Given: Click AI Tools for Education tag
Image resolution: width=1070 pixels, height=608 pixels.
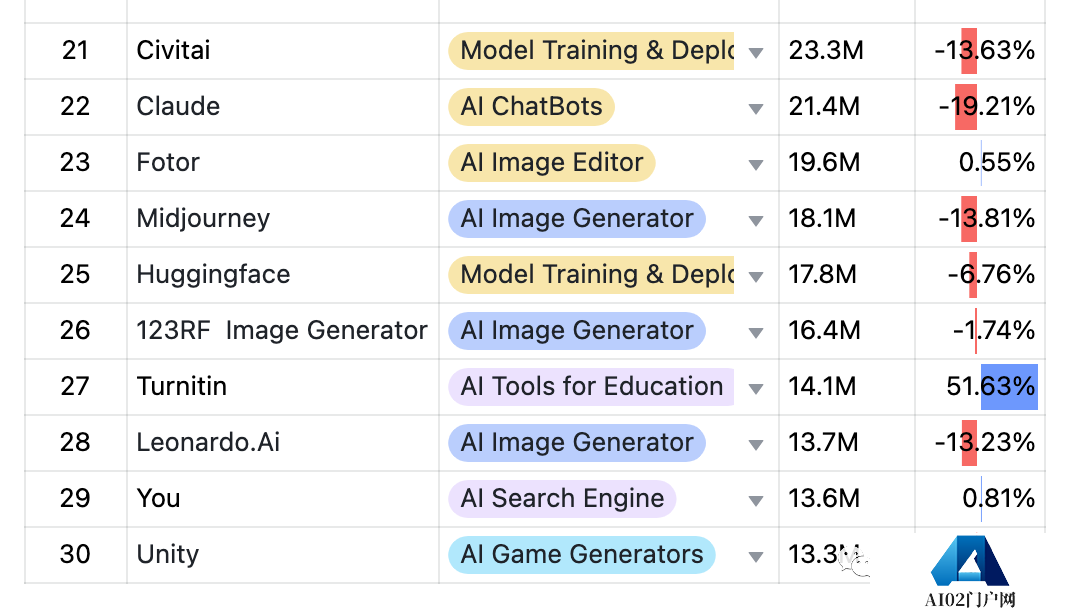Looking at the screenshot, I should 591,387.
